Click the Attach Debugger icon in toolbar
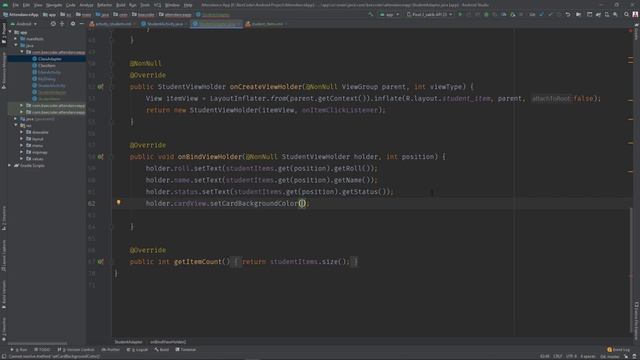The height and width of the screenshot is (360, 640). pyautogui.click(x=513, y=14)
